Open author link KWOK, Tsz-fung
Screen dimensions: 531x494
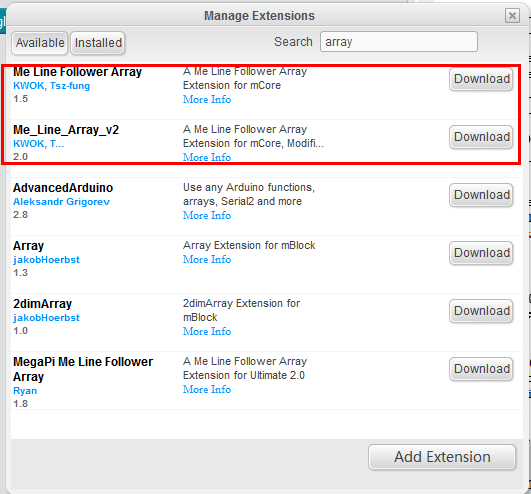tap(51, 86)
